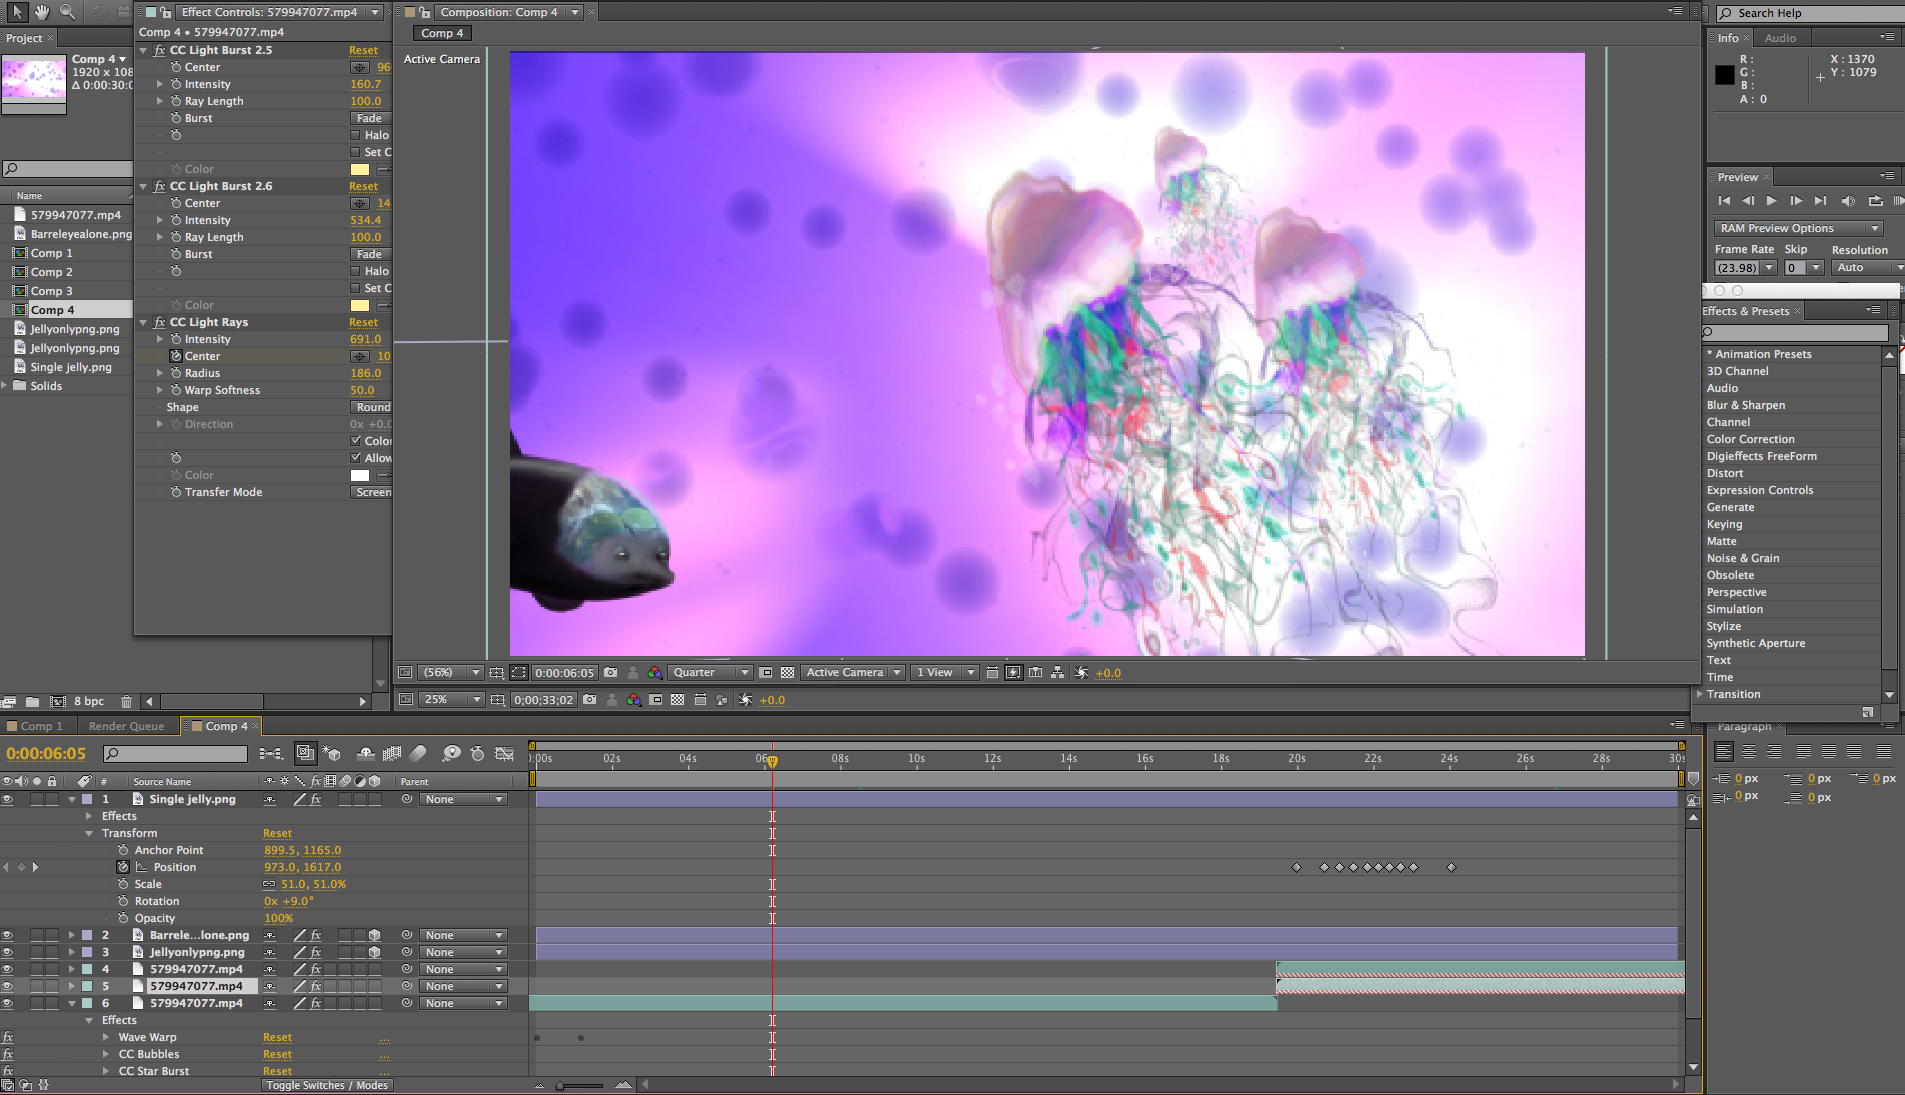Viewport: 1905px width, 1095px height.
Task: Click the reset exposure icon in the Comp 4 viewer
Action: pos(1081,673)
